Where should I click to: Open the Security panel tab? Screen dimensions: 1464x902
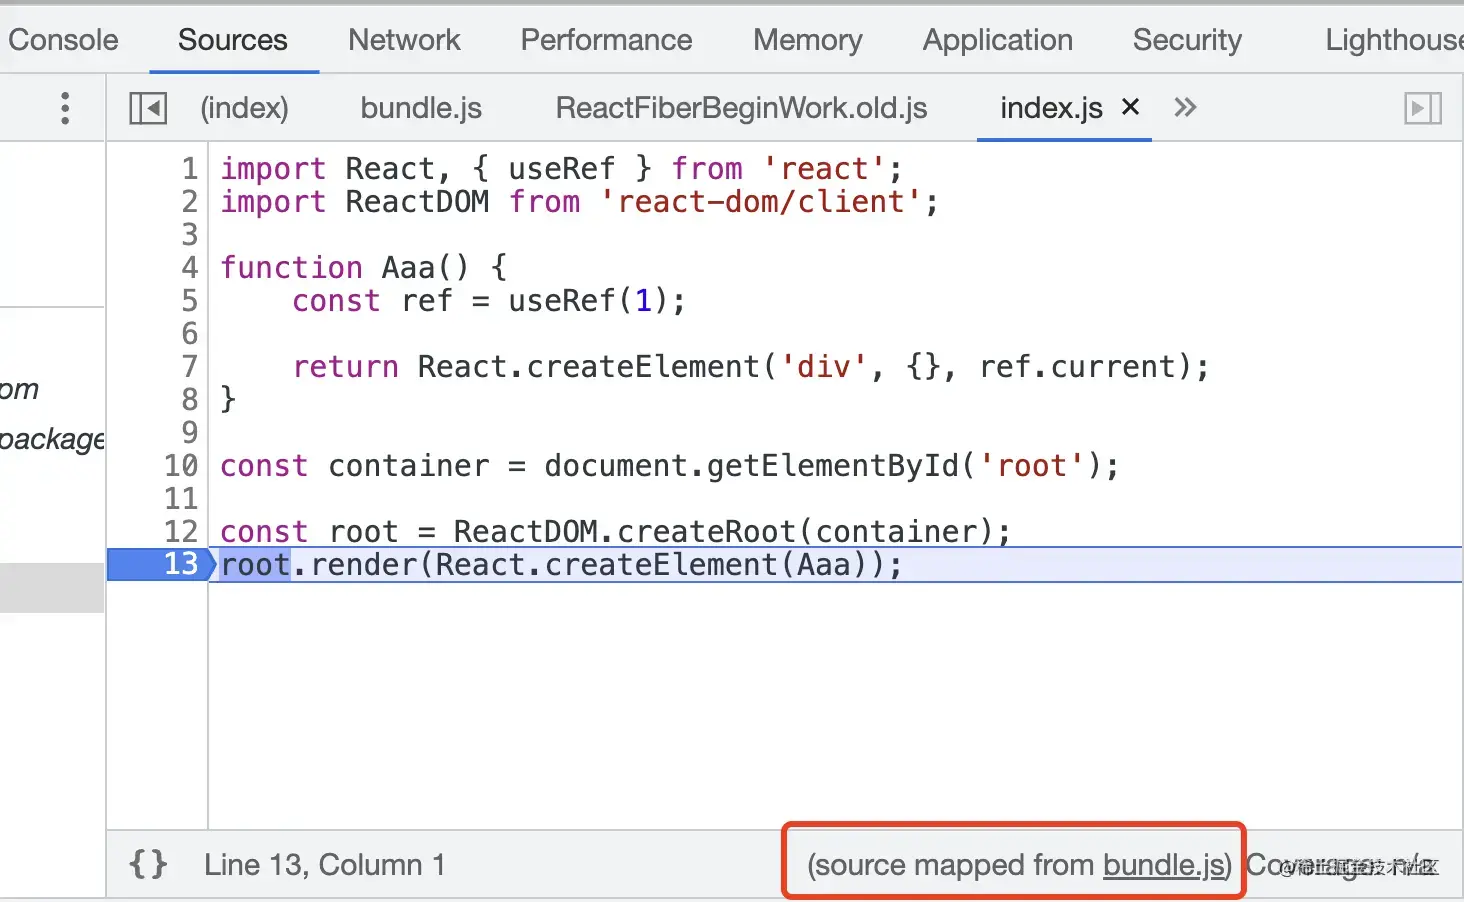pyautogui.click(x=1187, y=40)
